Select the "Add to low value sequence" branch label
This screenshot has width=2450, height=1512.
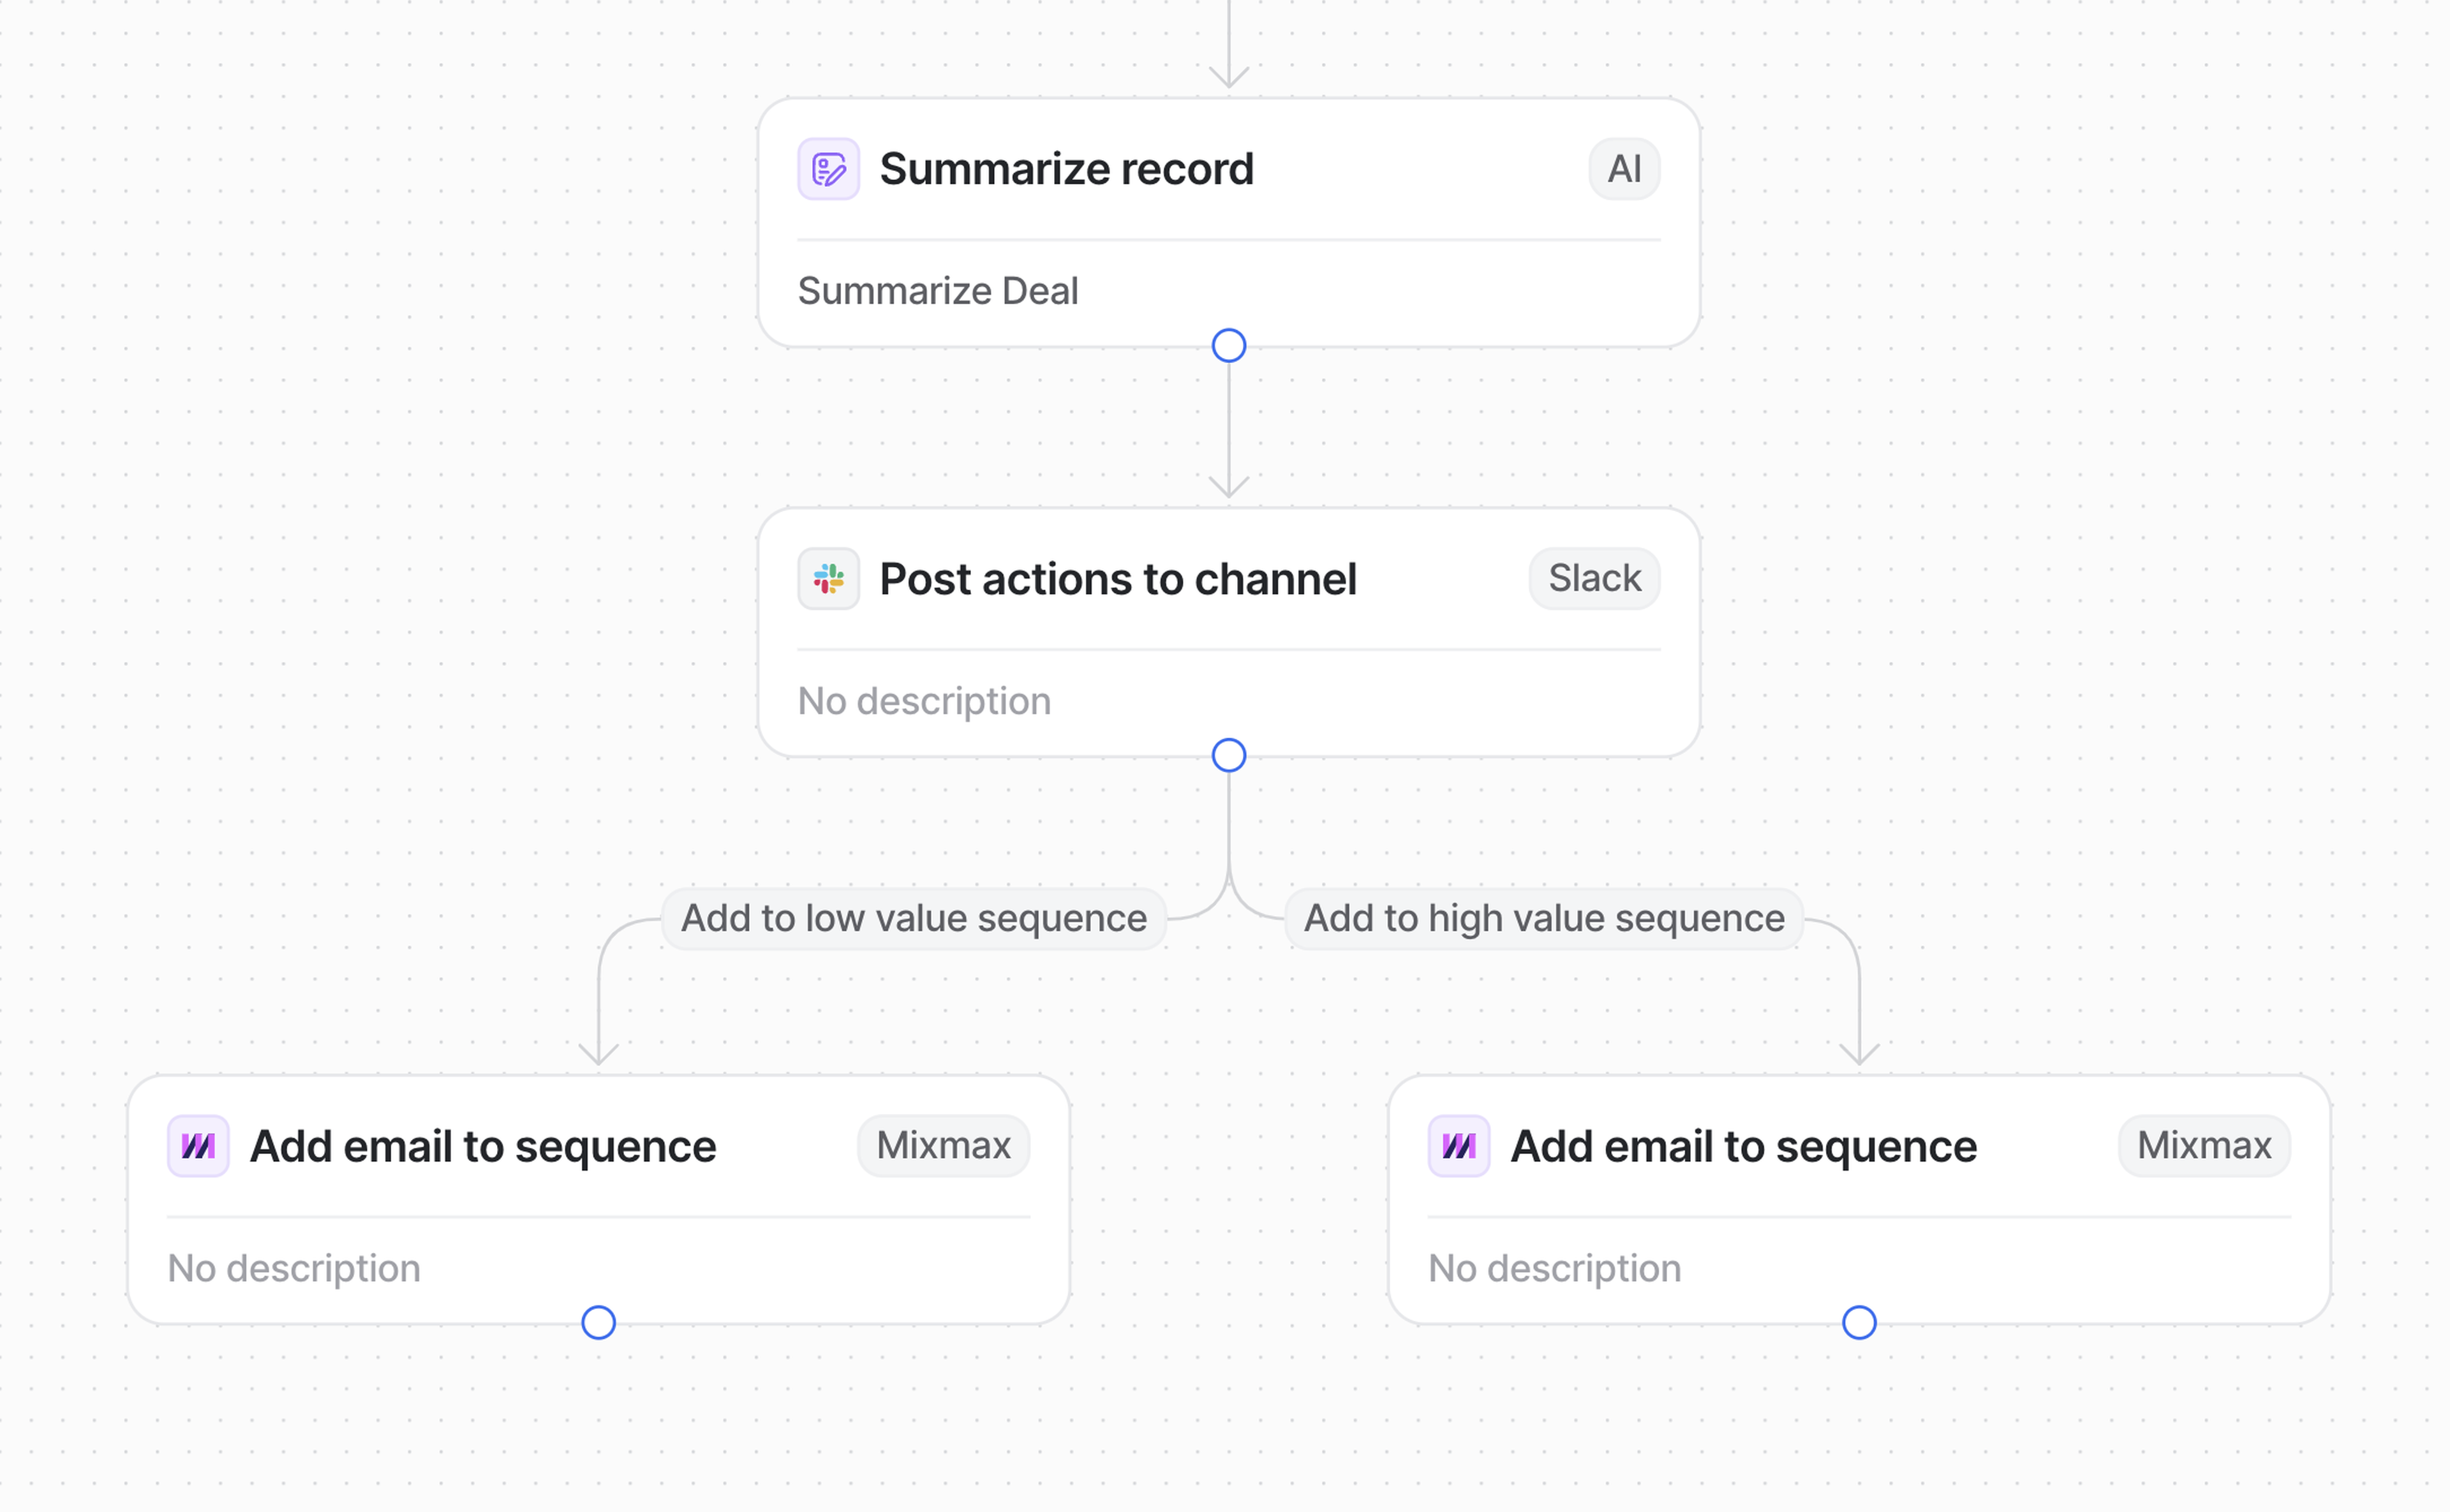coord(913,918)
